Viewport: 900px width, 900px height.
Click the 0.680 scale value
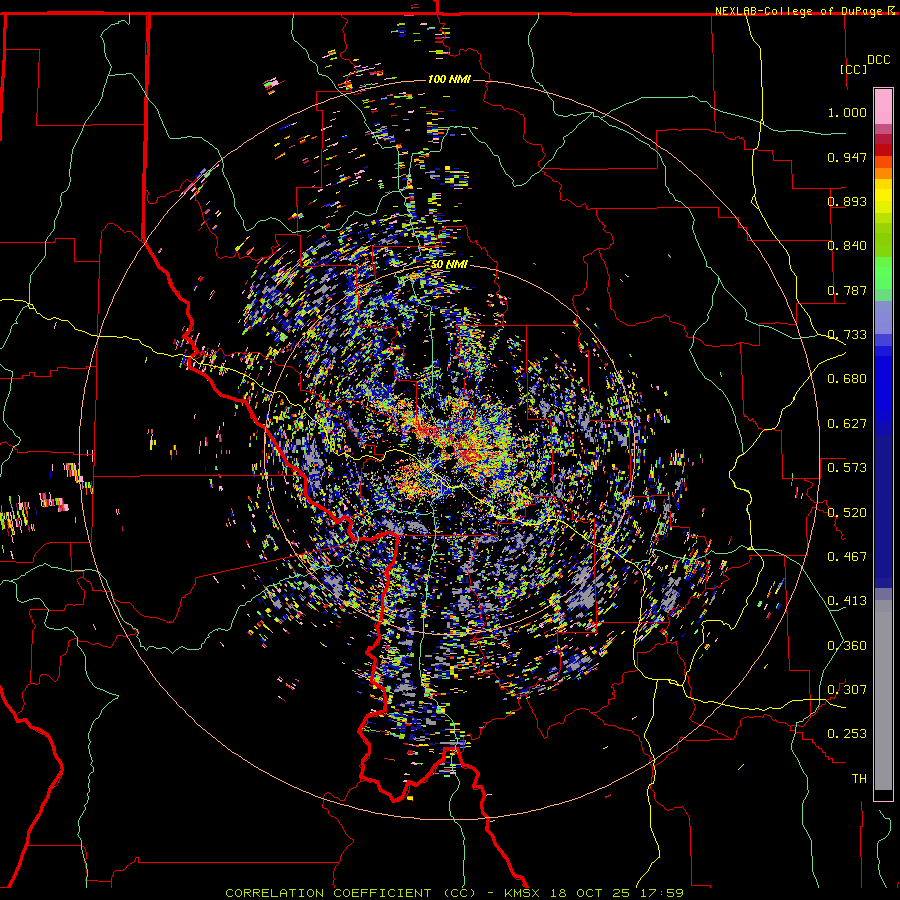tap(847, 379)
